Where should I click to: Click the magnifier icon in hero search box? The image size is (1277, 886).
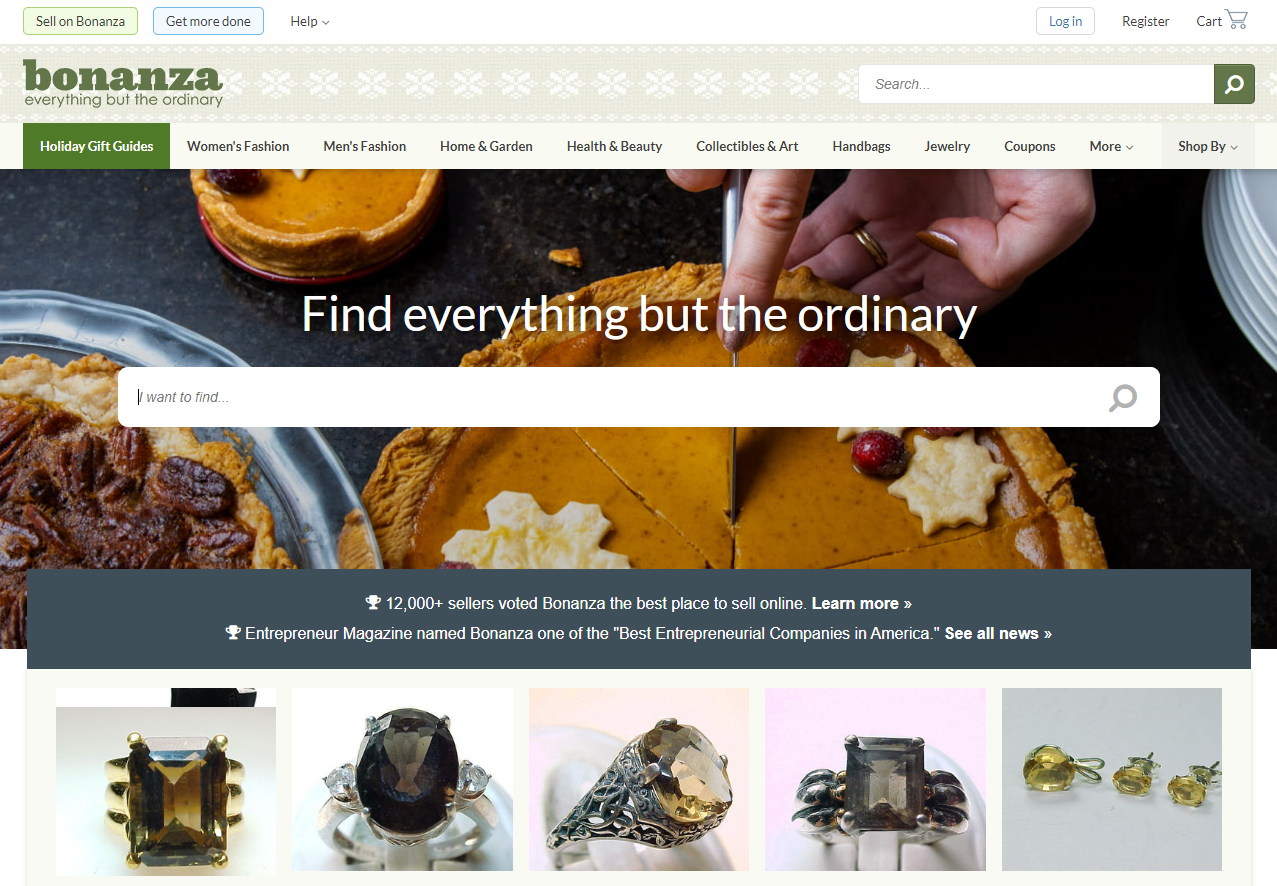[x=1123, y=397]
